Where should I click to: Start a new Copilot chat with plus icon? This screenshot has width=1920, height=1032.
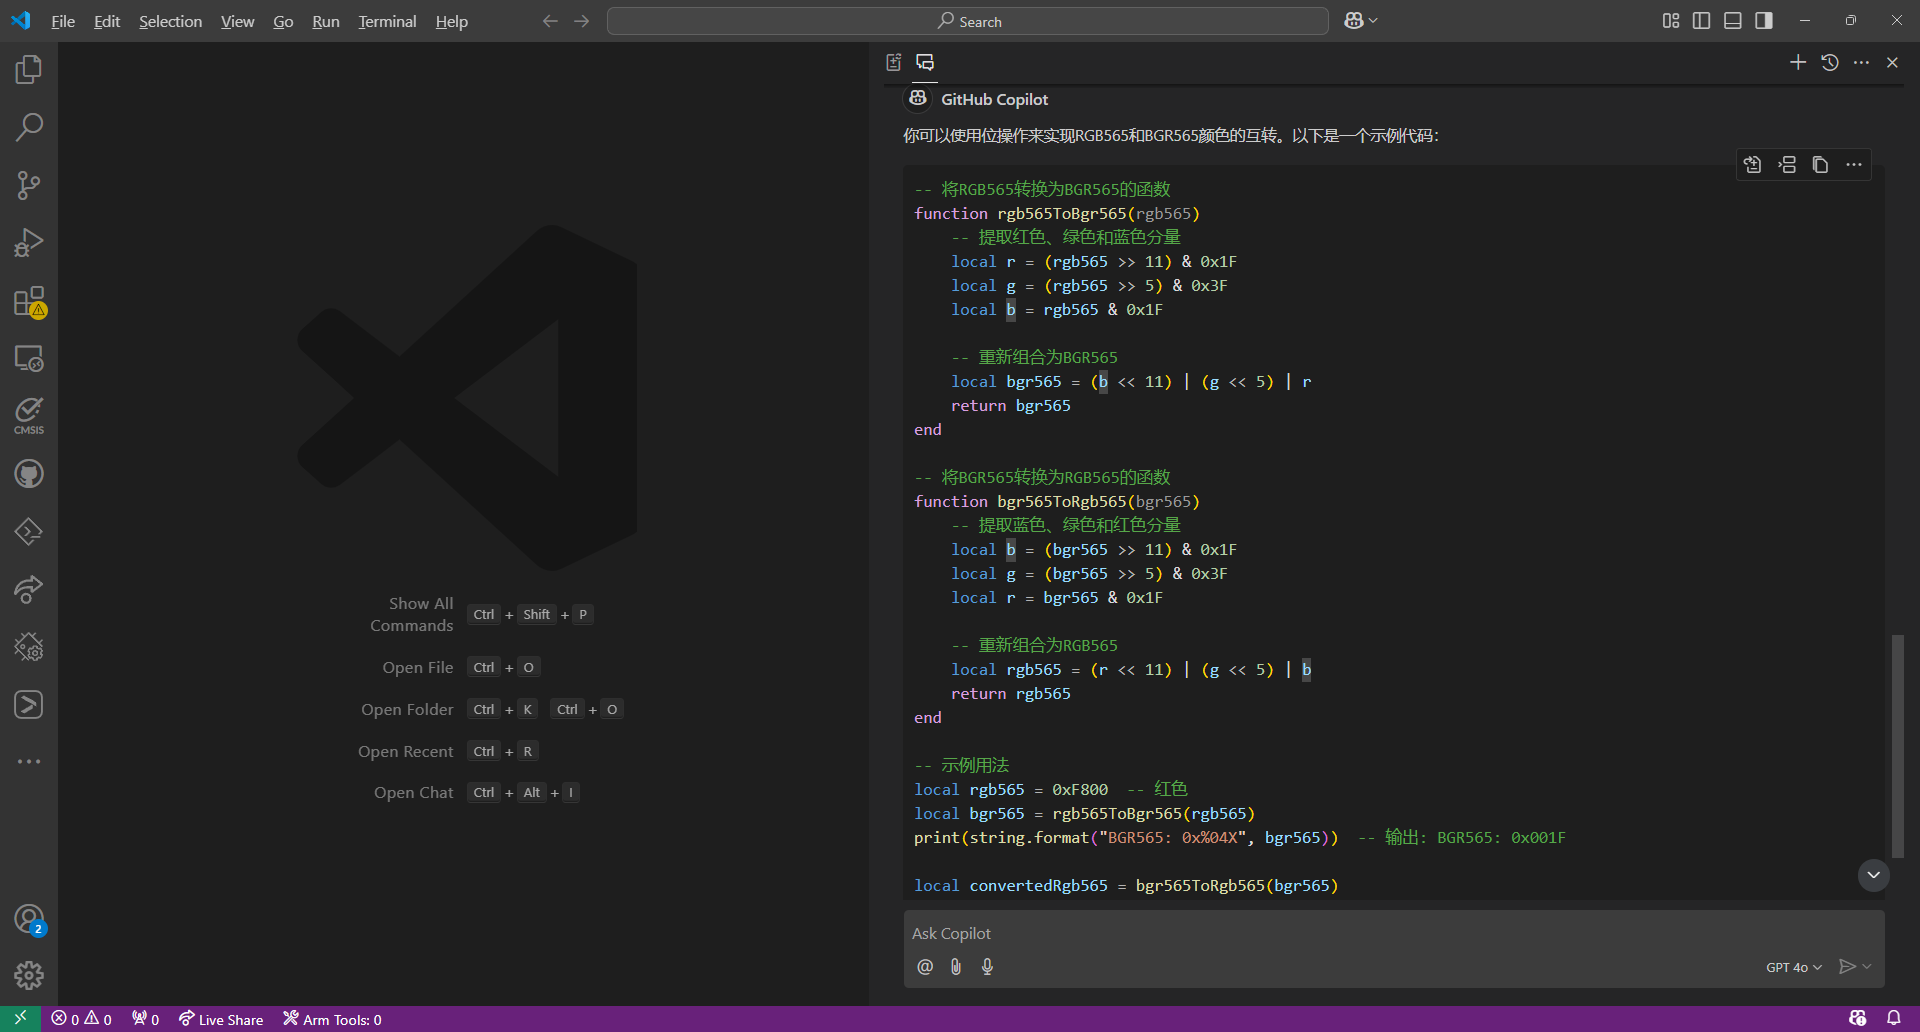coord(1798,62)
